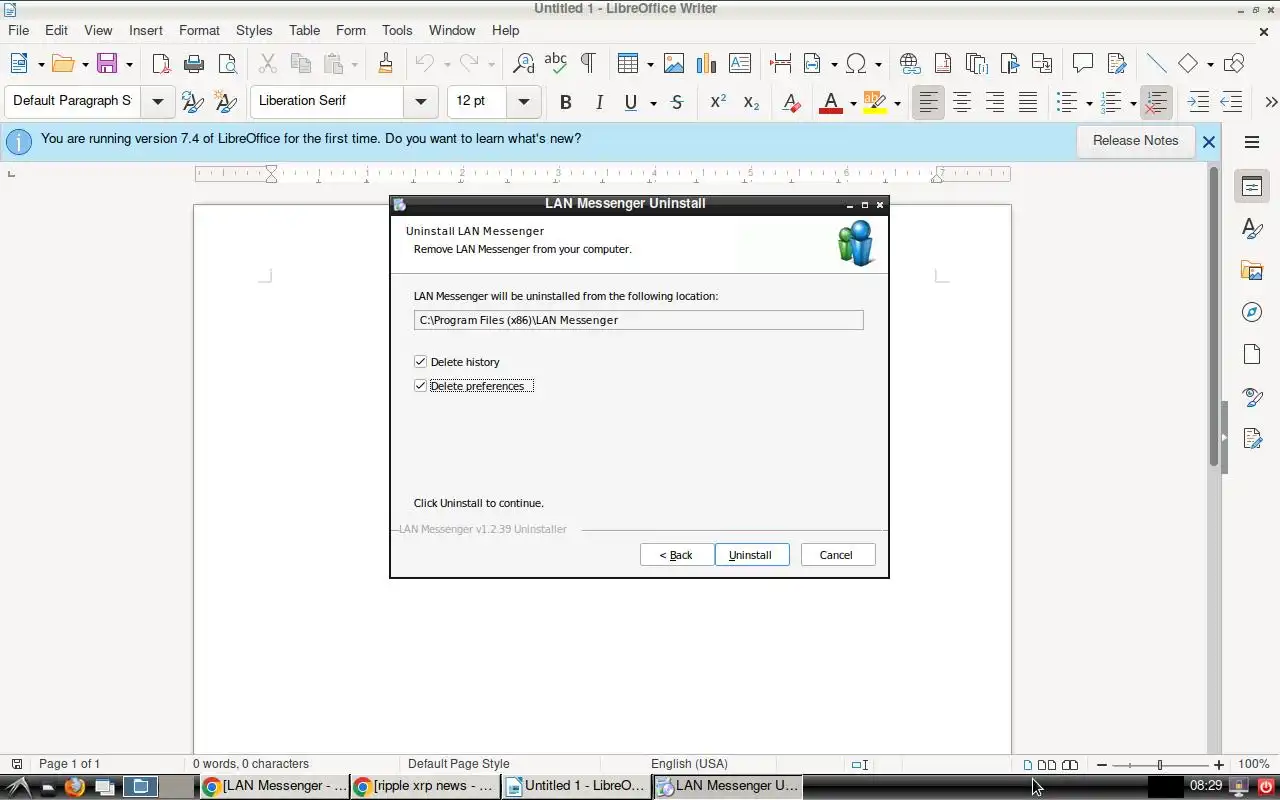Open the Help menu
The image size is (1280, 800).
tap(505, 30)
